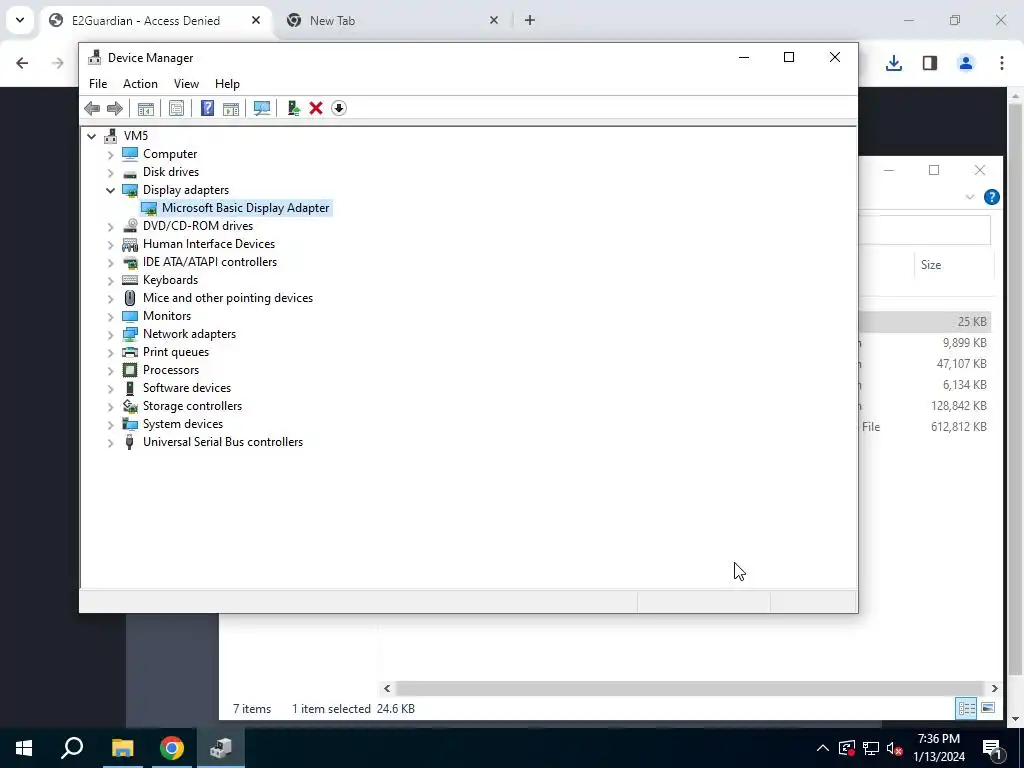Open the File menu

click(x=98, y=84)
